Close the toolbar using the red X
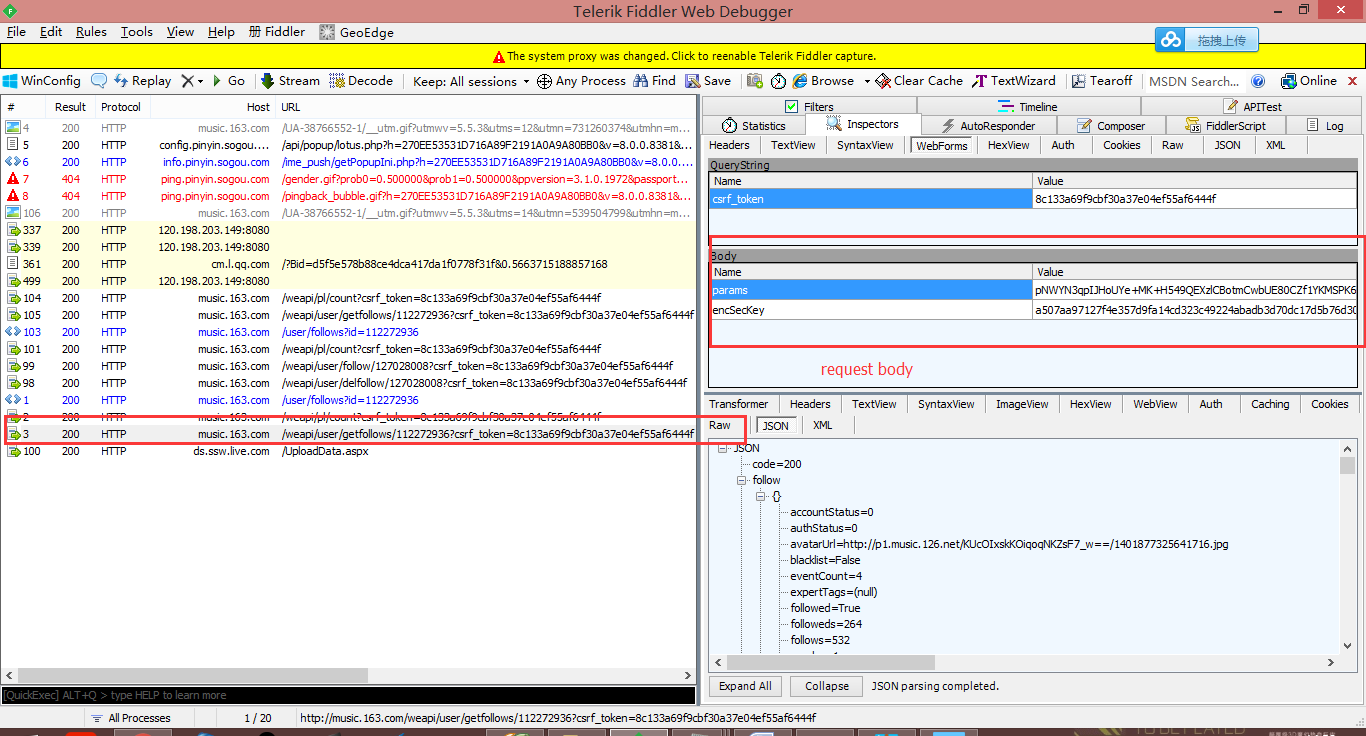This screenshot has height=736, width=1366. (x=1354, y=81)
